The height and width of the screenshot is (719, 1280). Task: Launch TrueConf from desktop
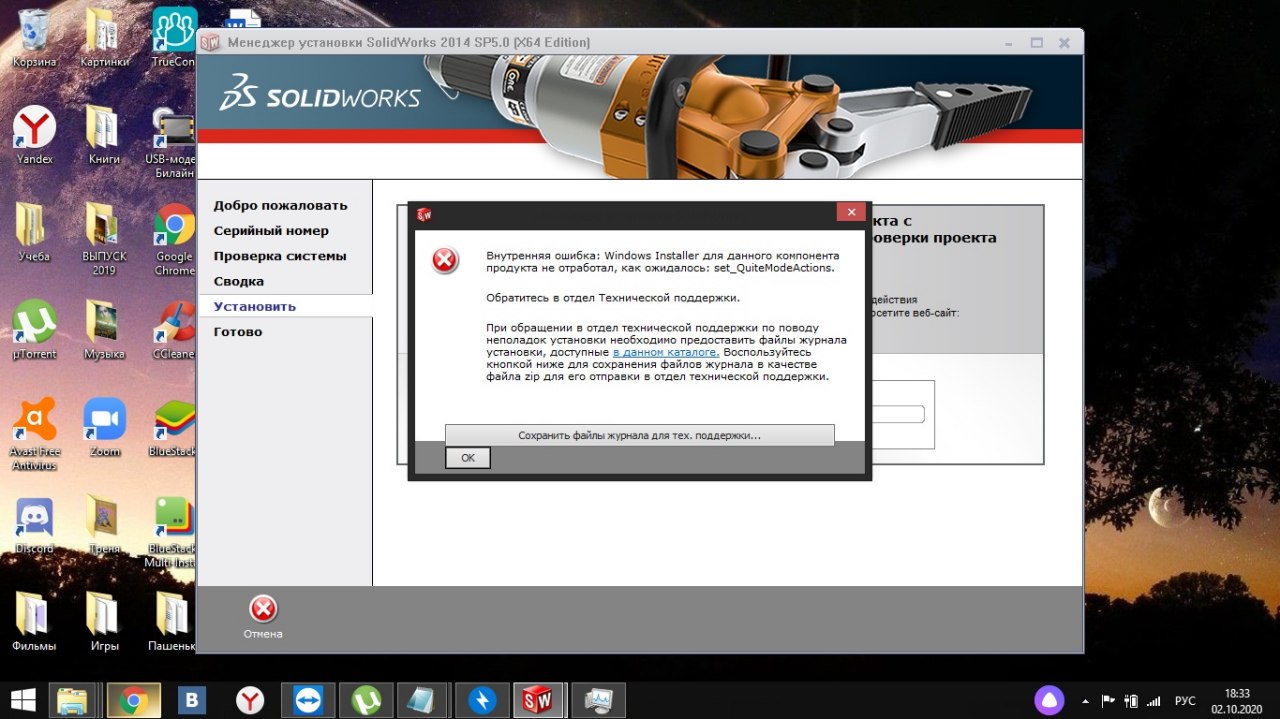pos(174,38)
